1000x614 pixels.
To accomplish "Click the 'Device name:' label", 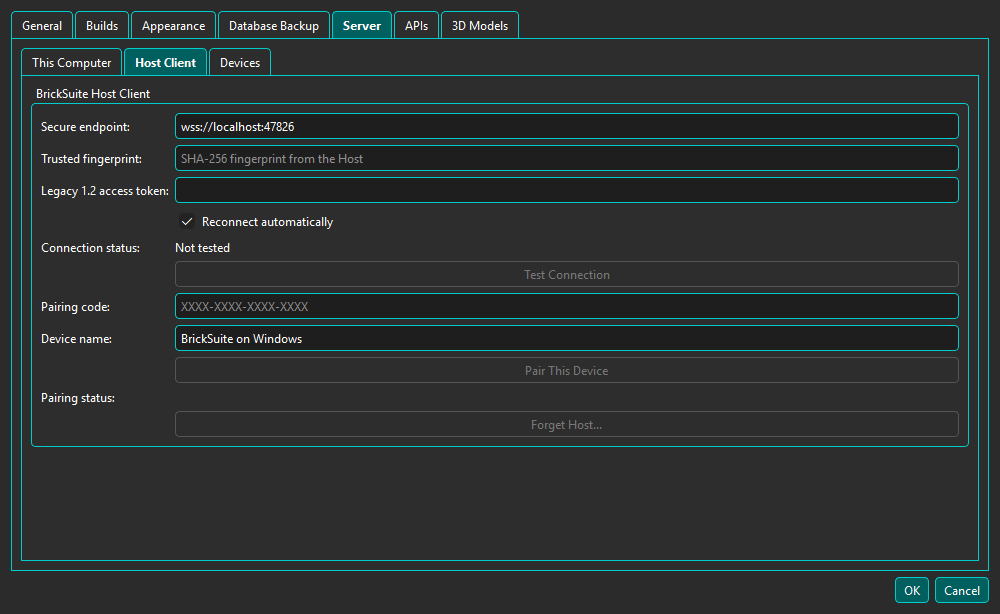I will [x=77, y=339].
